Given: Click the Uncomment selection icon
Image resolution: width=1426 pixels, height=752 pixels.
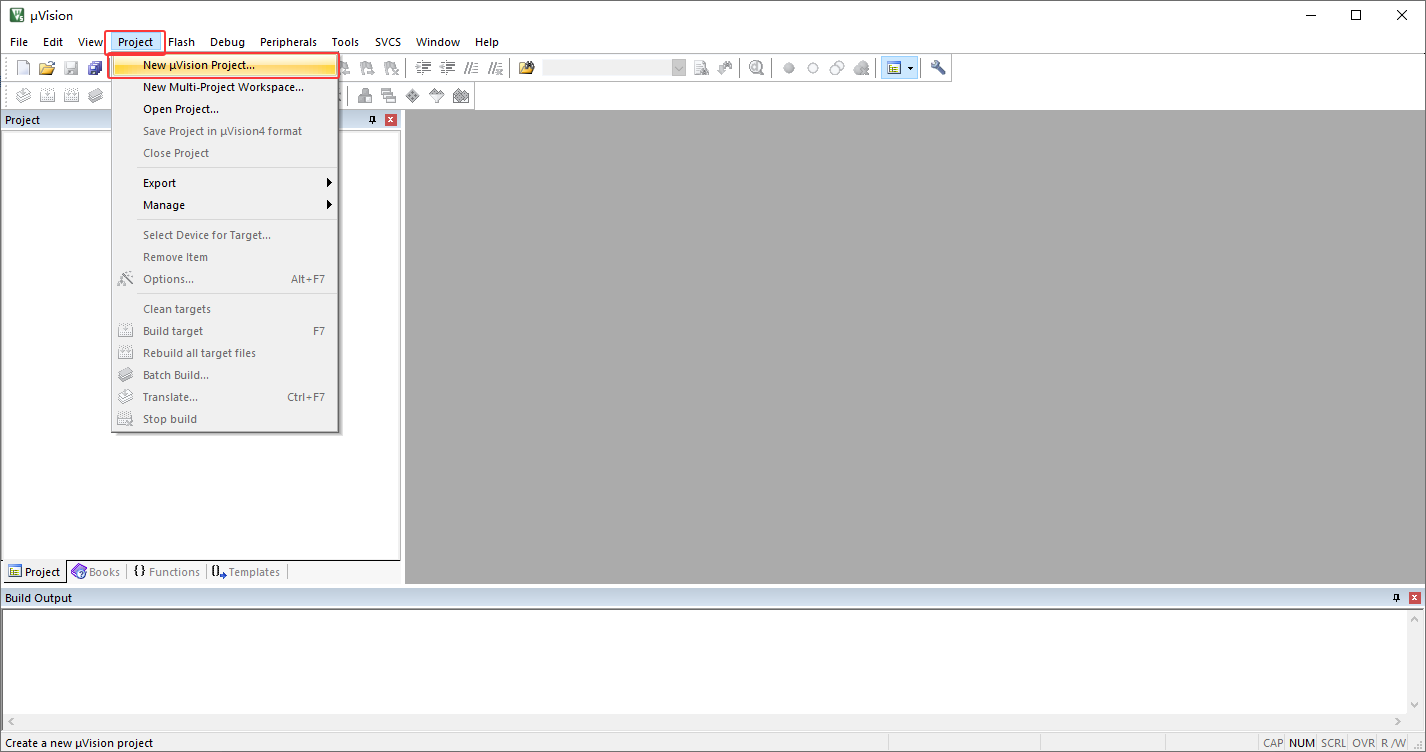Looking at the screenshot, I should [x=495, y=68].
